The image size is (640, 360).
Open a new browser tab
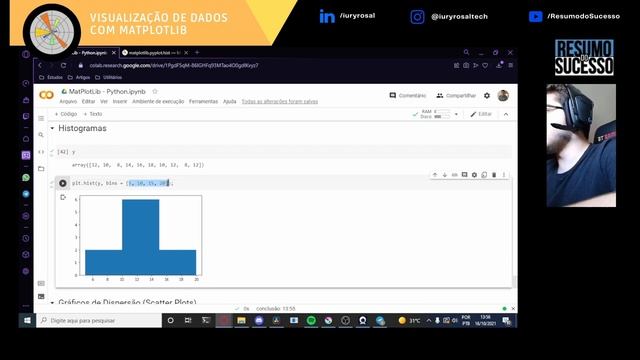[x=197, y=52]
